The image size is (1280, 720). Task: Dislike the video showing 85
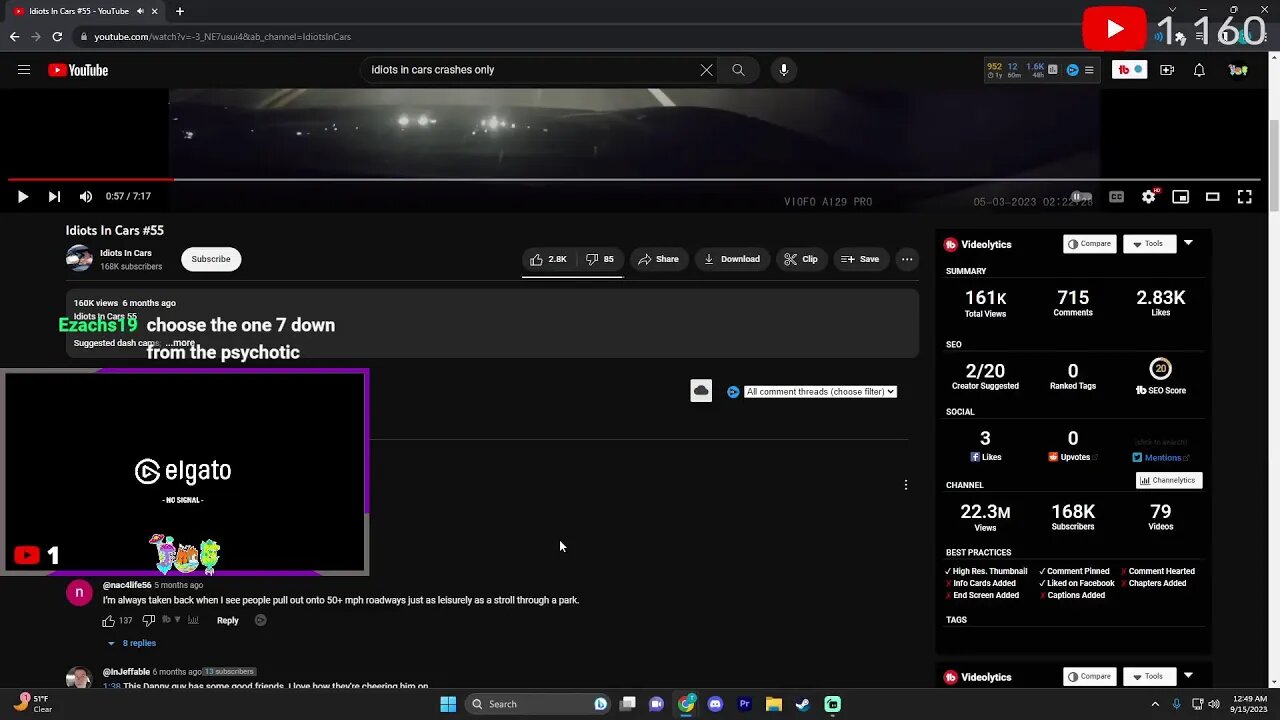pyautogui.click(x=600, y=259)
